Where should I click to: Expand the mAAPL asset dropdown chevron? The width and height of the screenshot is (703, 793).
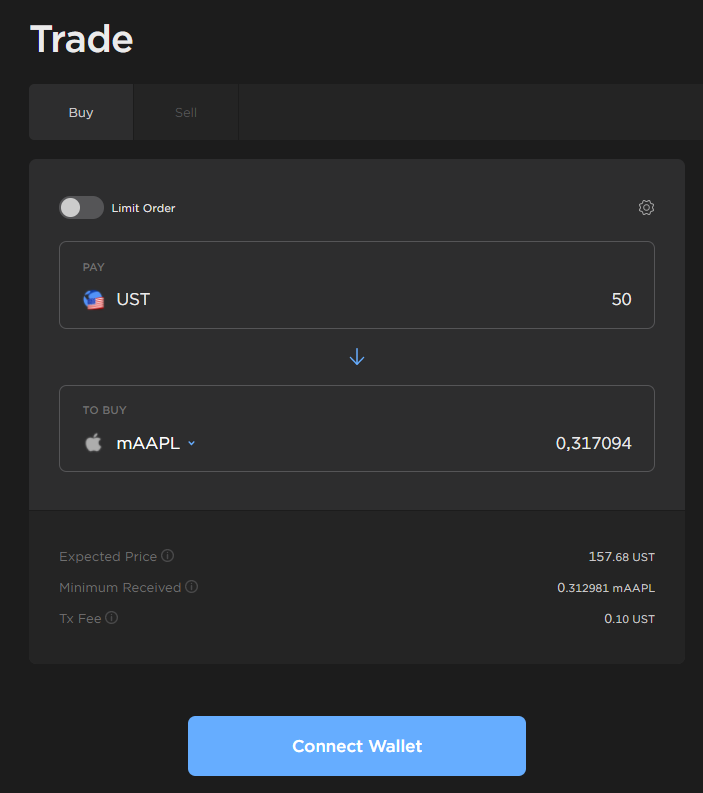point(191,444)
